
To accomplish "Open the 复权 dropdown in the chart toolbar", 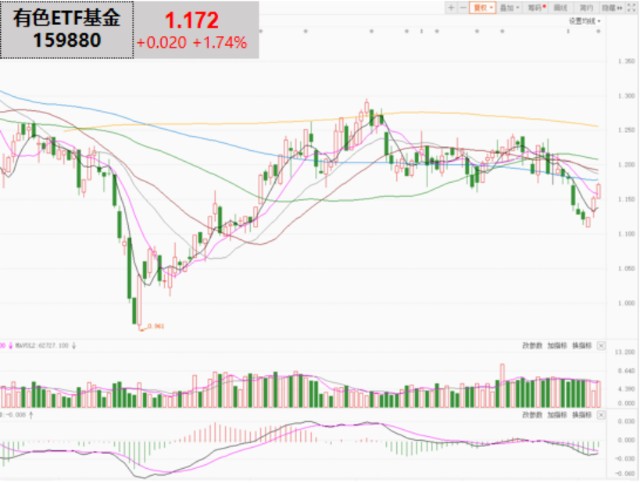I will click(x=482, y=8).
